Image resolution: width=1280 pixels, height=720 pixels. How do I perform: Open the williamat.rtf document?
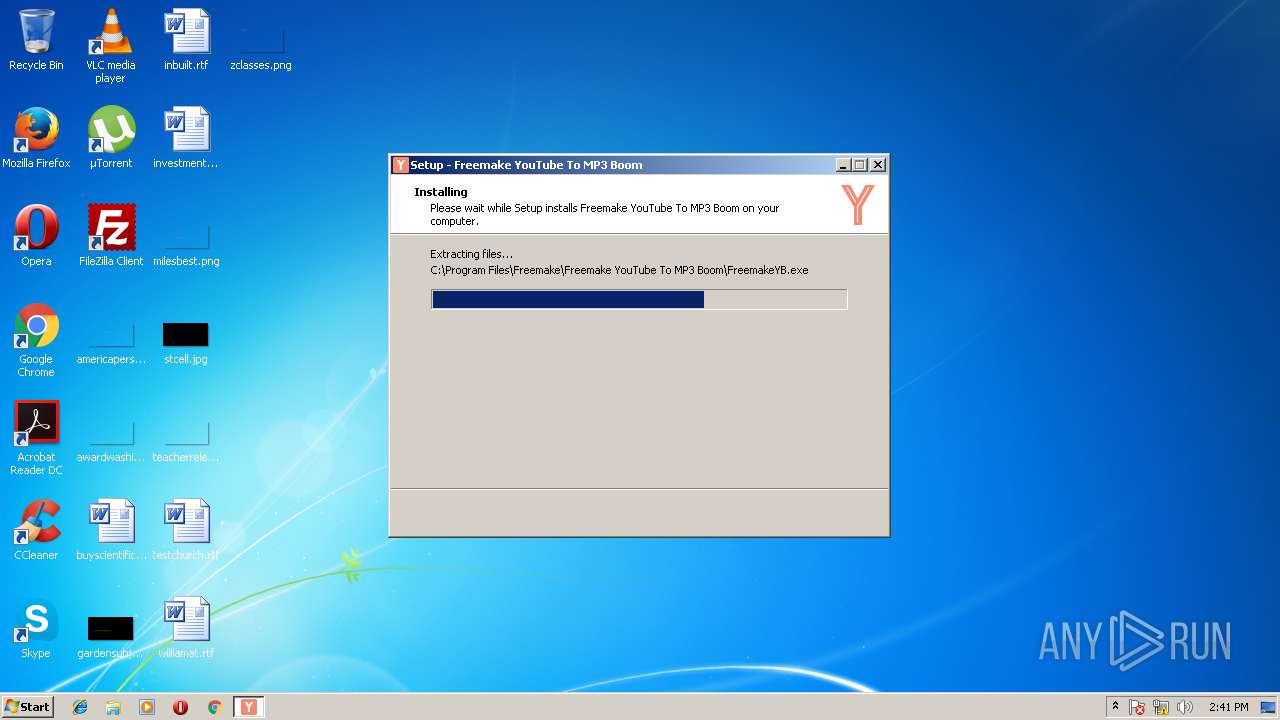186,628
